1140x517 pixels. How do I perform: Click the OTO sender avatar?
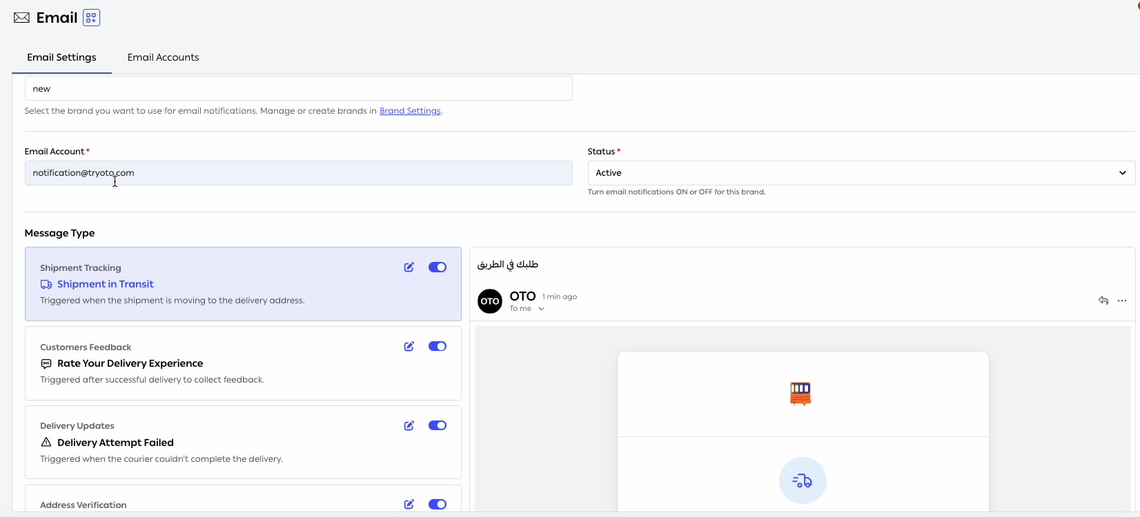click(490, 301)
